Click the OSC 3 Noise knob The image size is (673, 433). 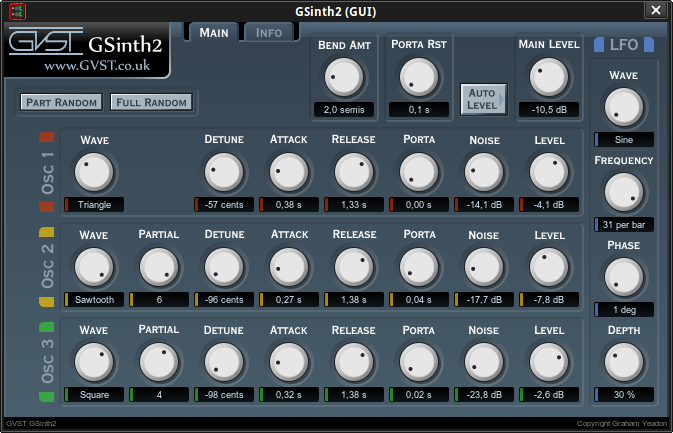[x=484, y=362]
